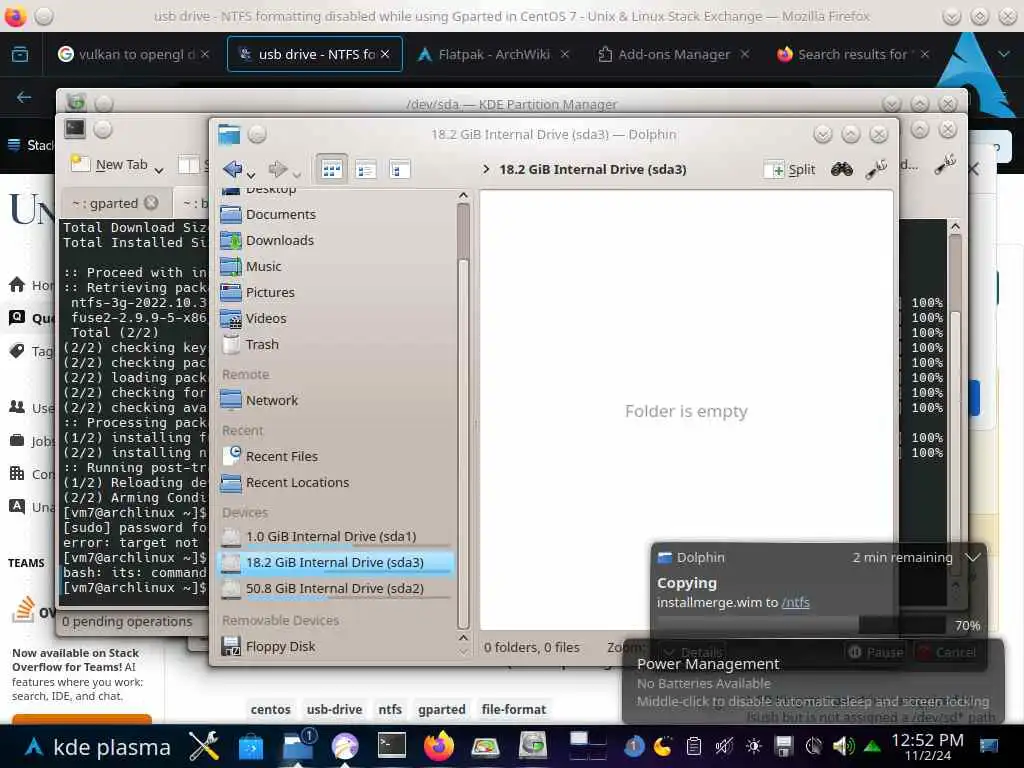Open Firefox icon in taskbar

[x=439, y=746]
